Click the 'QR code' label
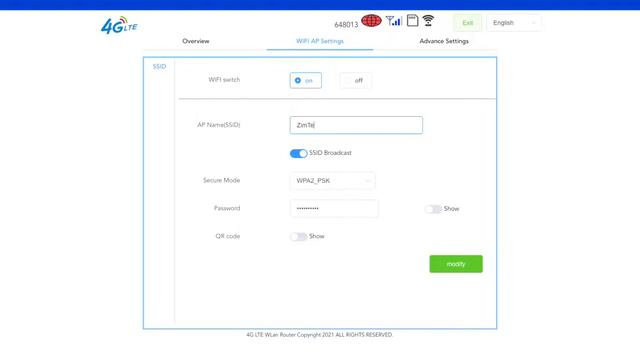 point(228,236)
